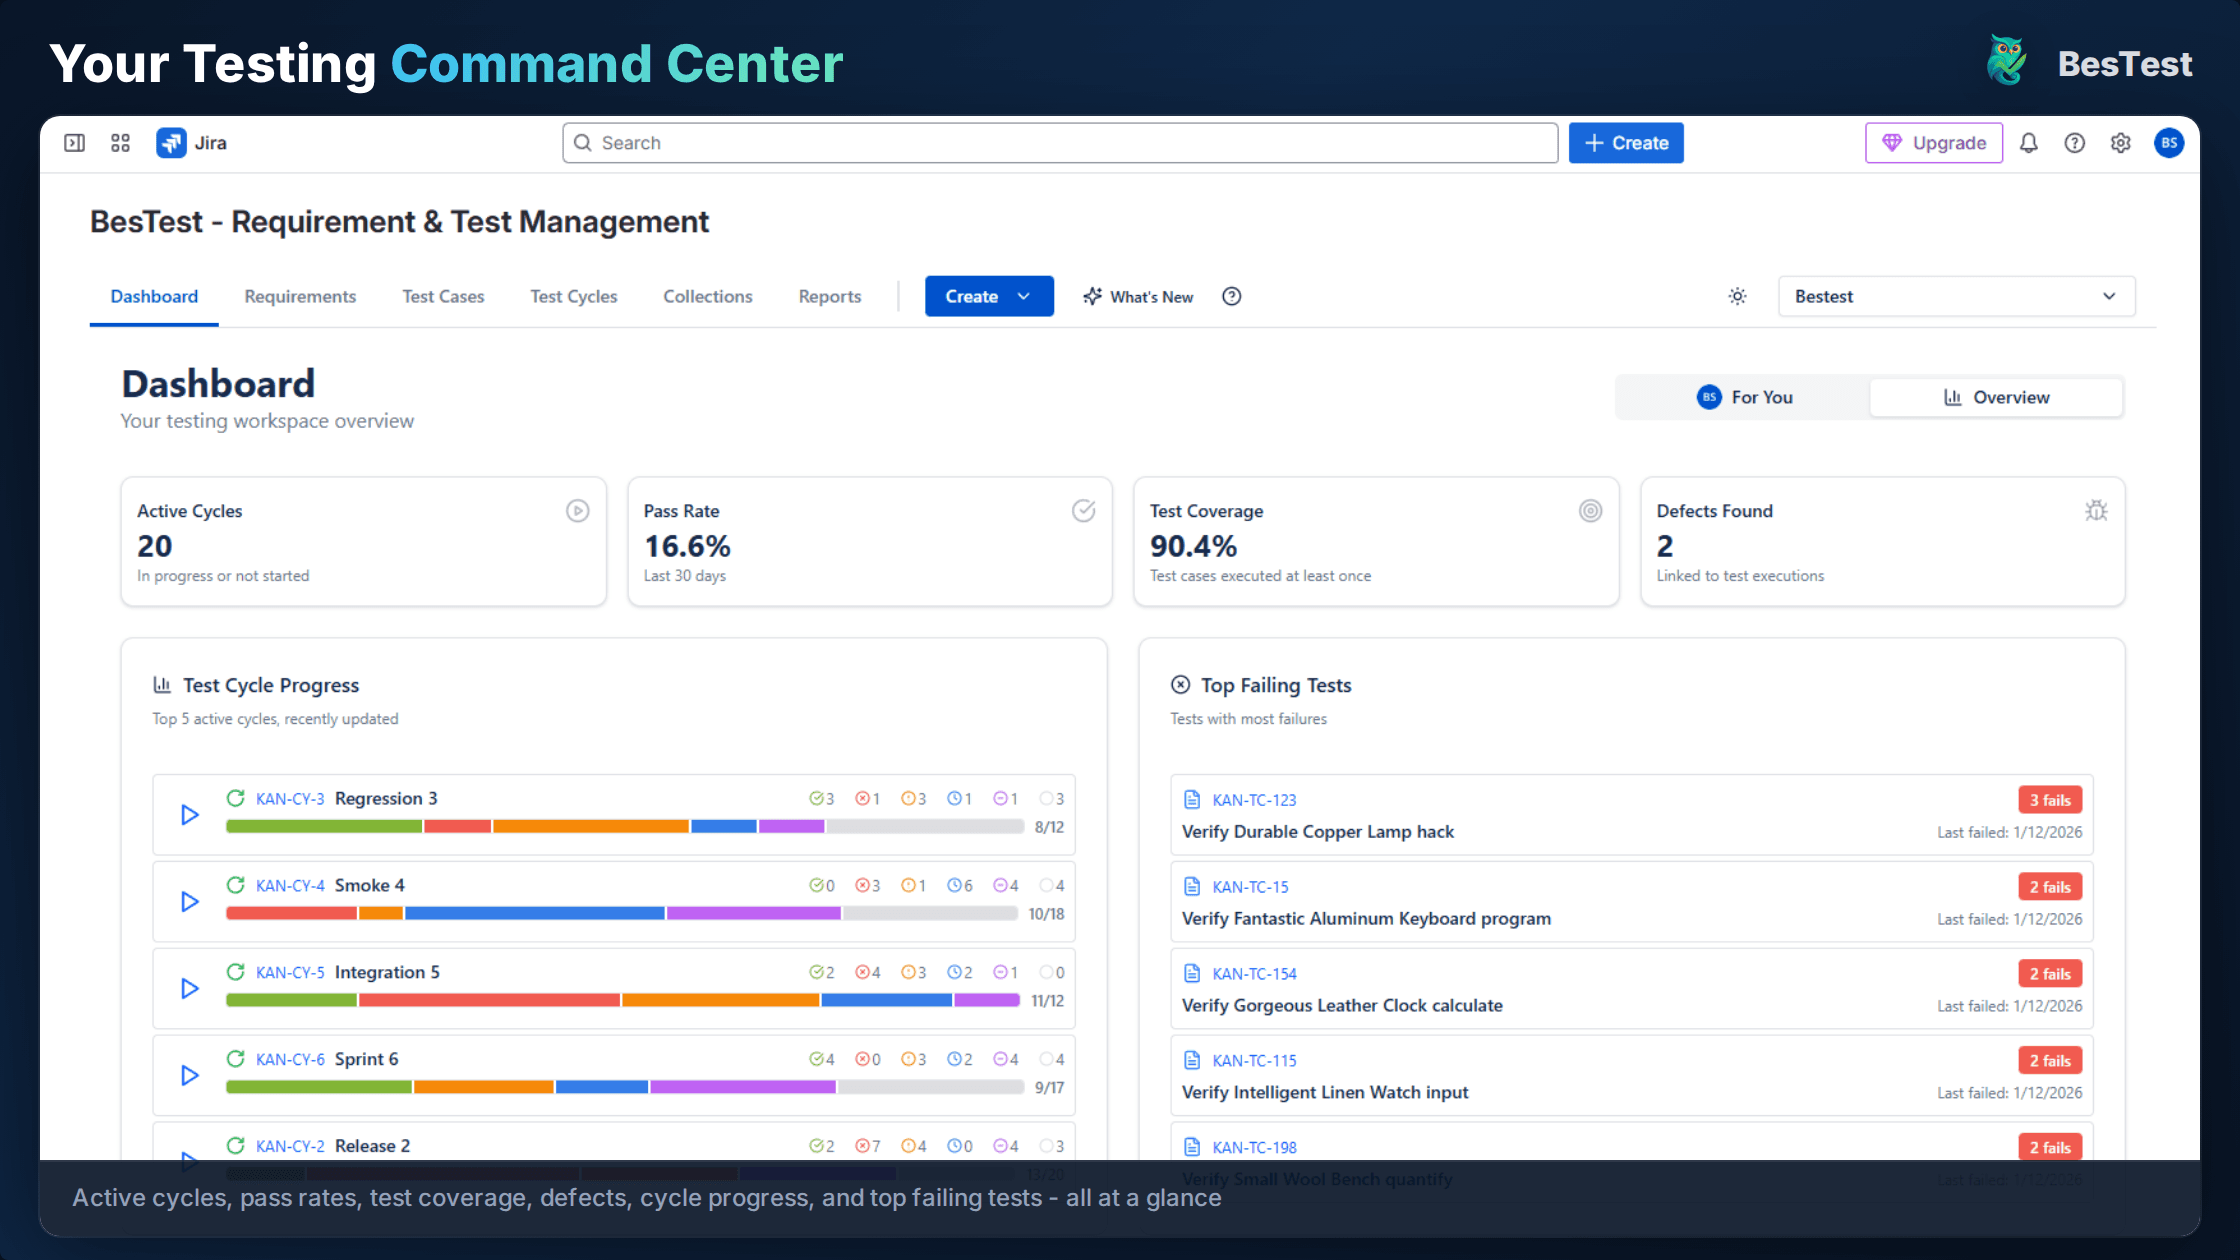
Task: Open the Reports tab
Action: pos(829,296)
